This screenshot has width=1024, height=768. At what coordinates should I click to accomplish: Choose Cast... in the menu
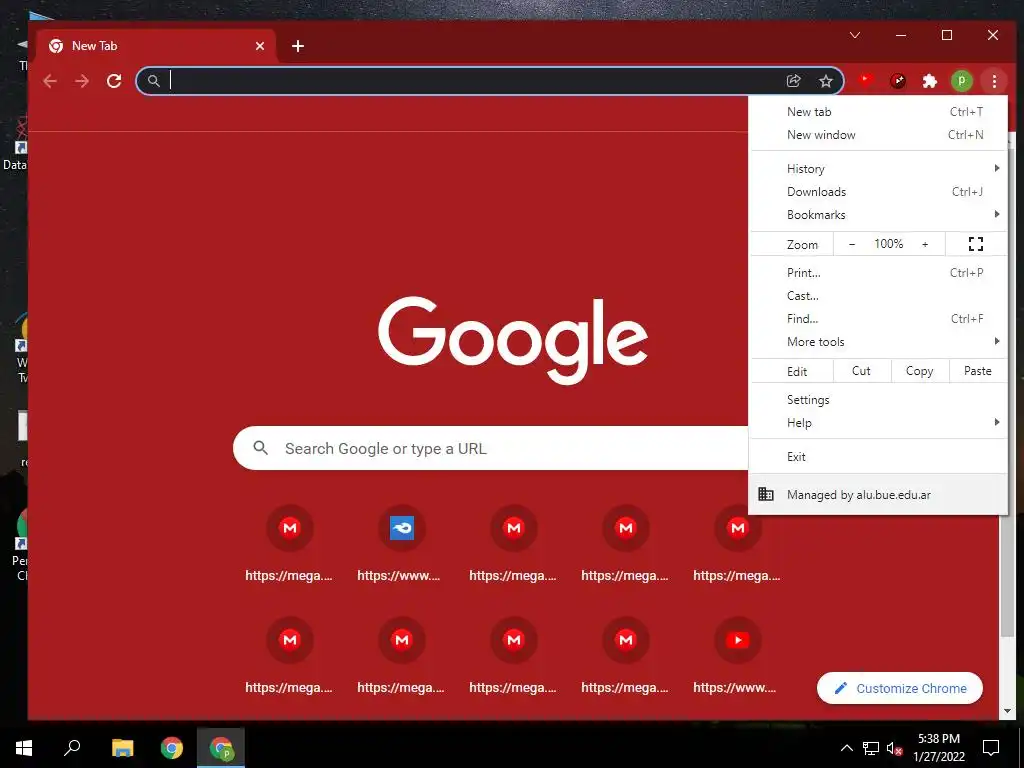(878, 296)
